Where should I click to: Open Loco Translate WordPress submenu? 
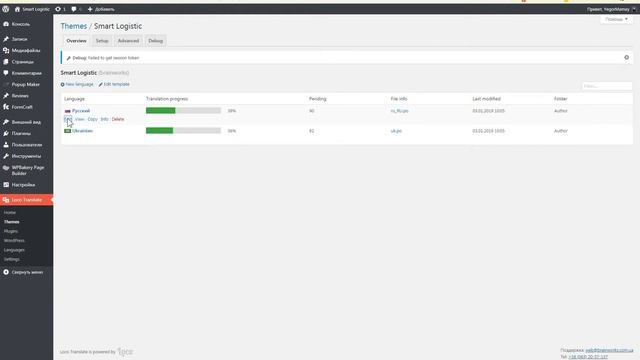click(14, 241)
